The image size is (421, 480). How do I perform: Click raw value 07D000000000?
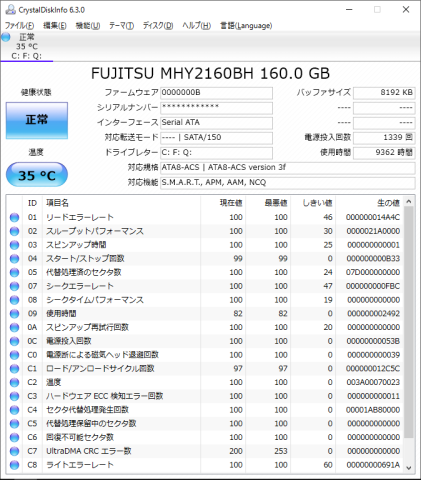[373, 272]
